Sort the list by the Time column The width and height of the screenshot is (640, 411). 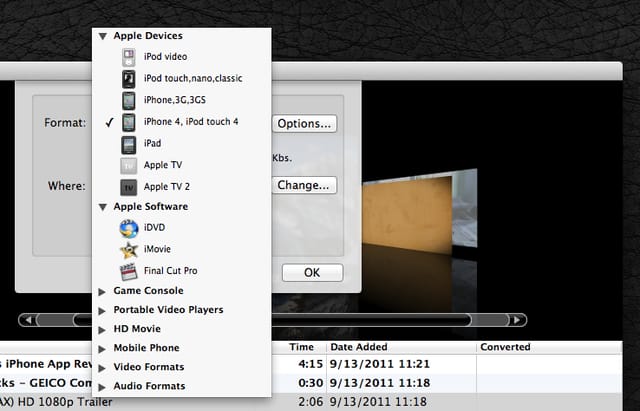coord(302,347)
